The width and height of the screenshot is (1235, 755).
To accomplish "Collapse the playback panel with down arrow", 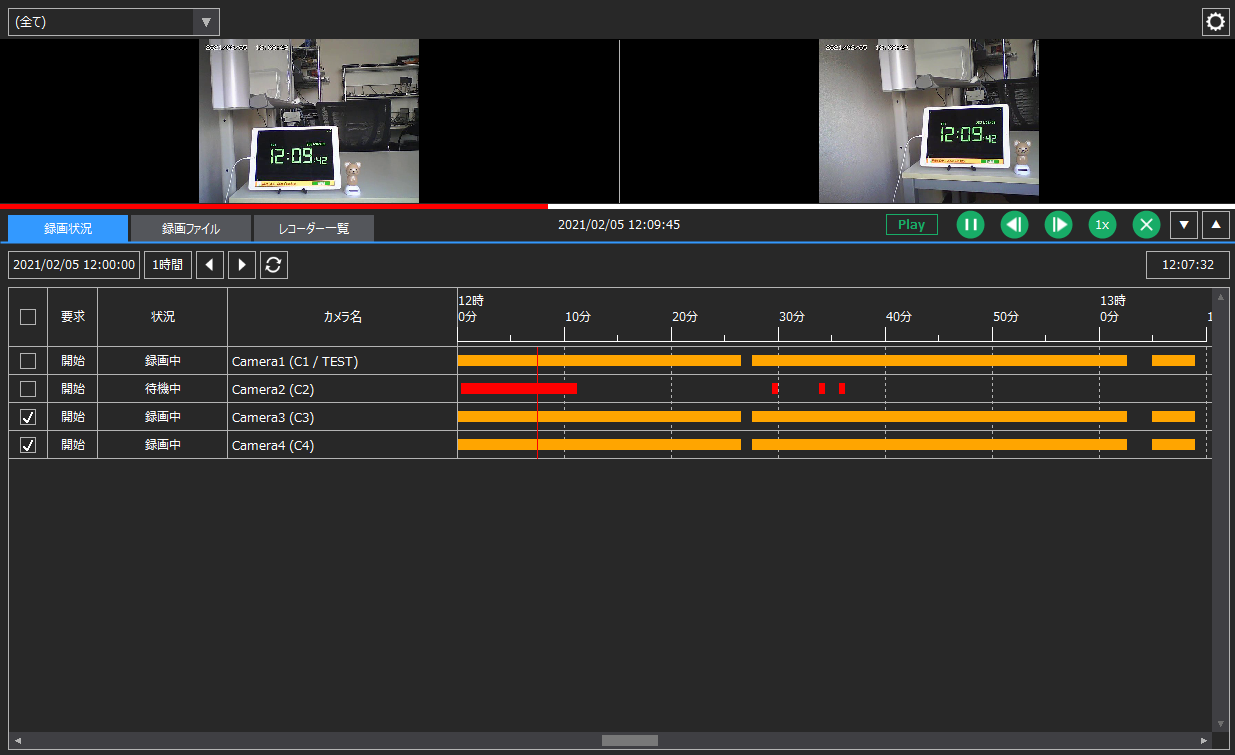I will click(1184, 224).
